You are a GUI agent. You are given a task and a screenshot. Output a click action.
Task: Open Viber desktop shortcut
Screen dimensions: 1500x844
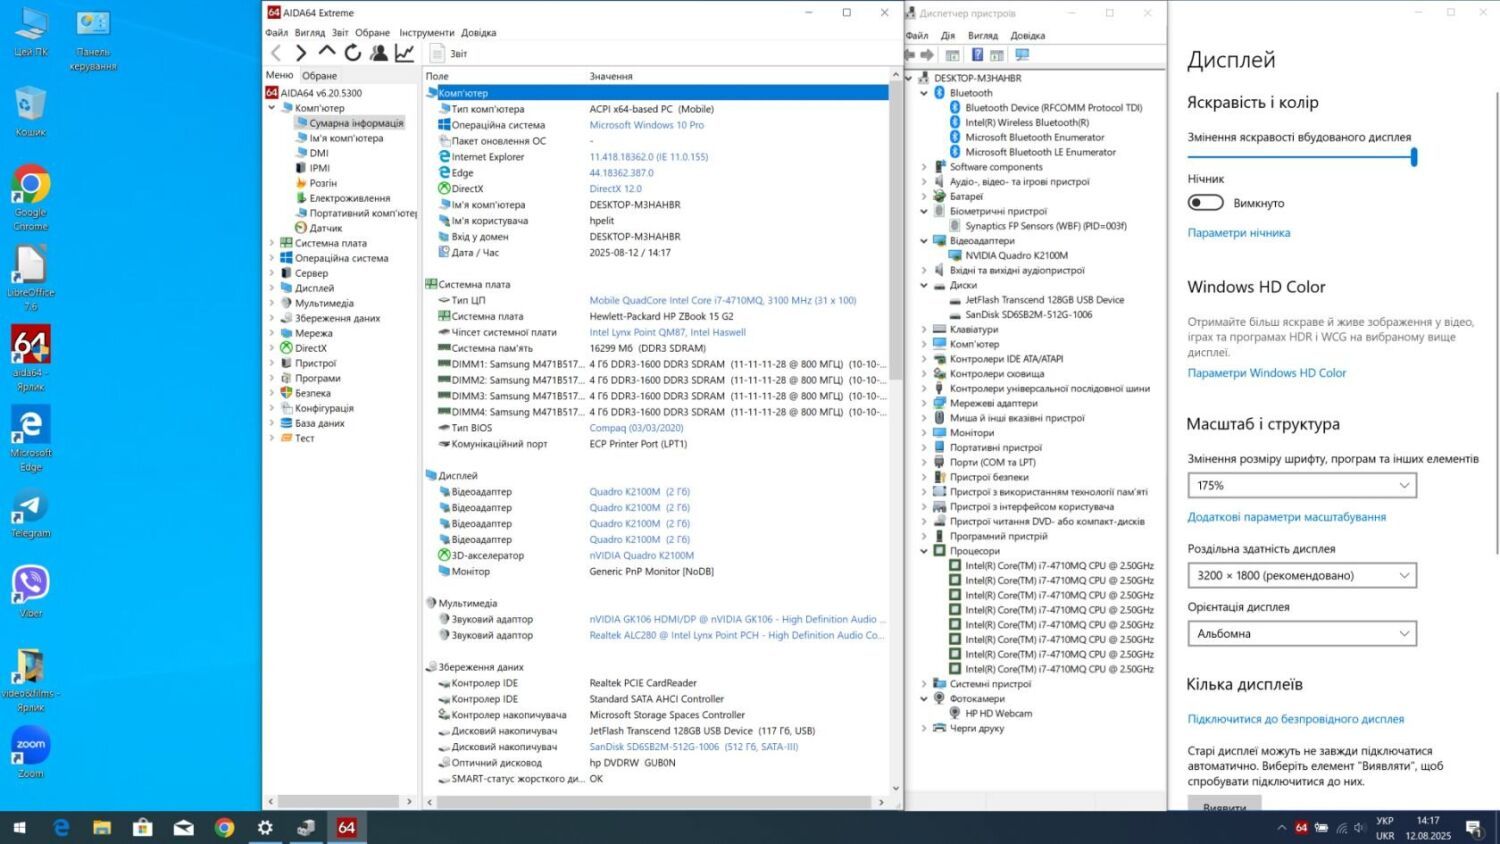point(30,585)
